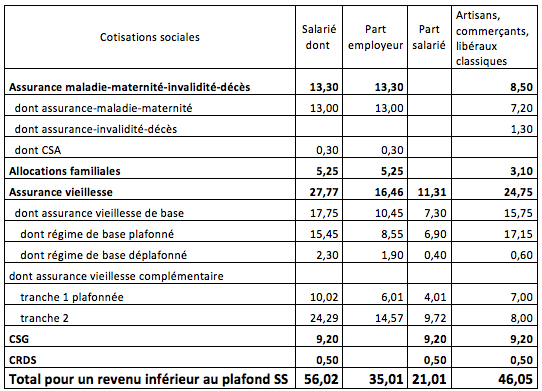Select 'dont assurance vieillesse de base' label
542x391 pixels.
coord(99,213)
